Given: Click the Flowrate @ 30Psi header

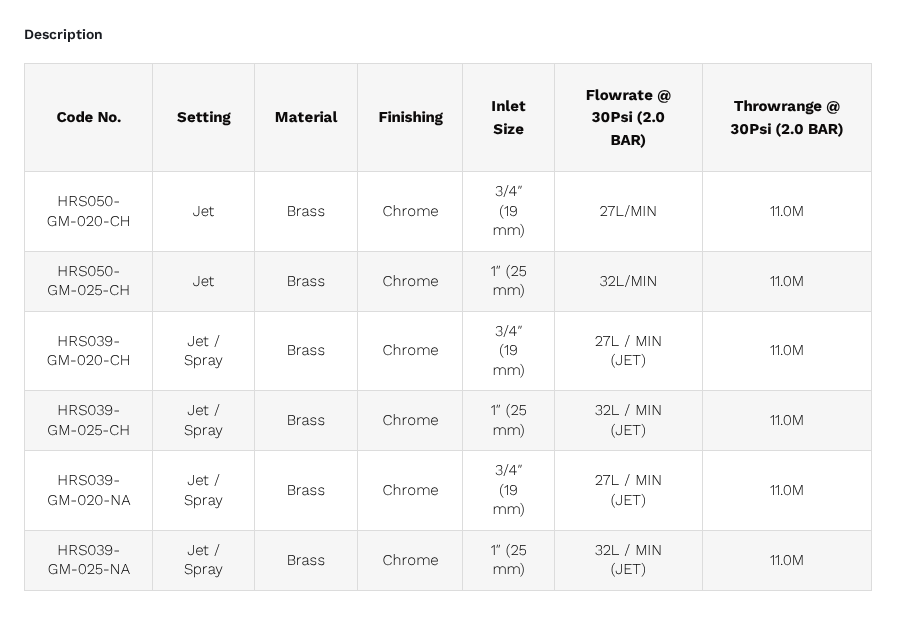Looking at the screenshot, I should (x=628, y=117).
